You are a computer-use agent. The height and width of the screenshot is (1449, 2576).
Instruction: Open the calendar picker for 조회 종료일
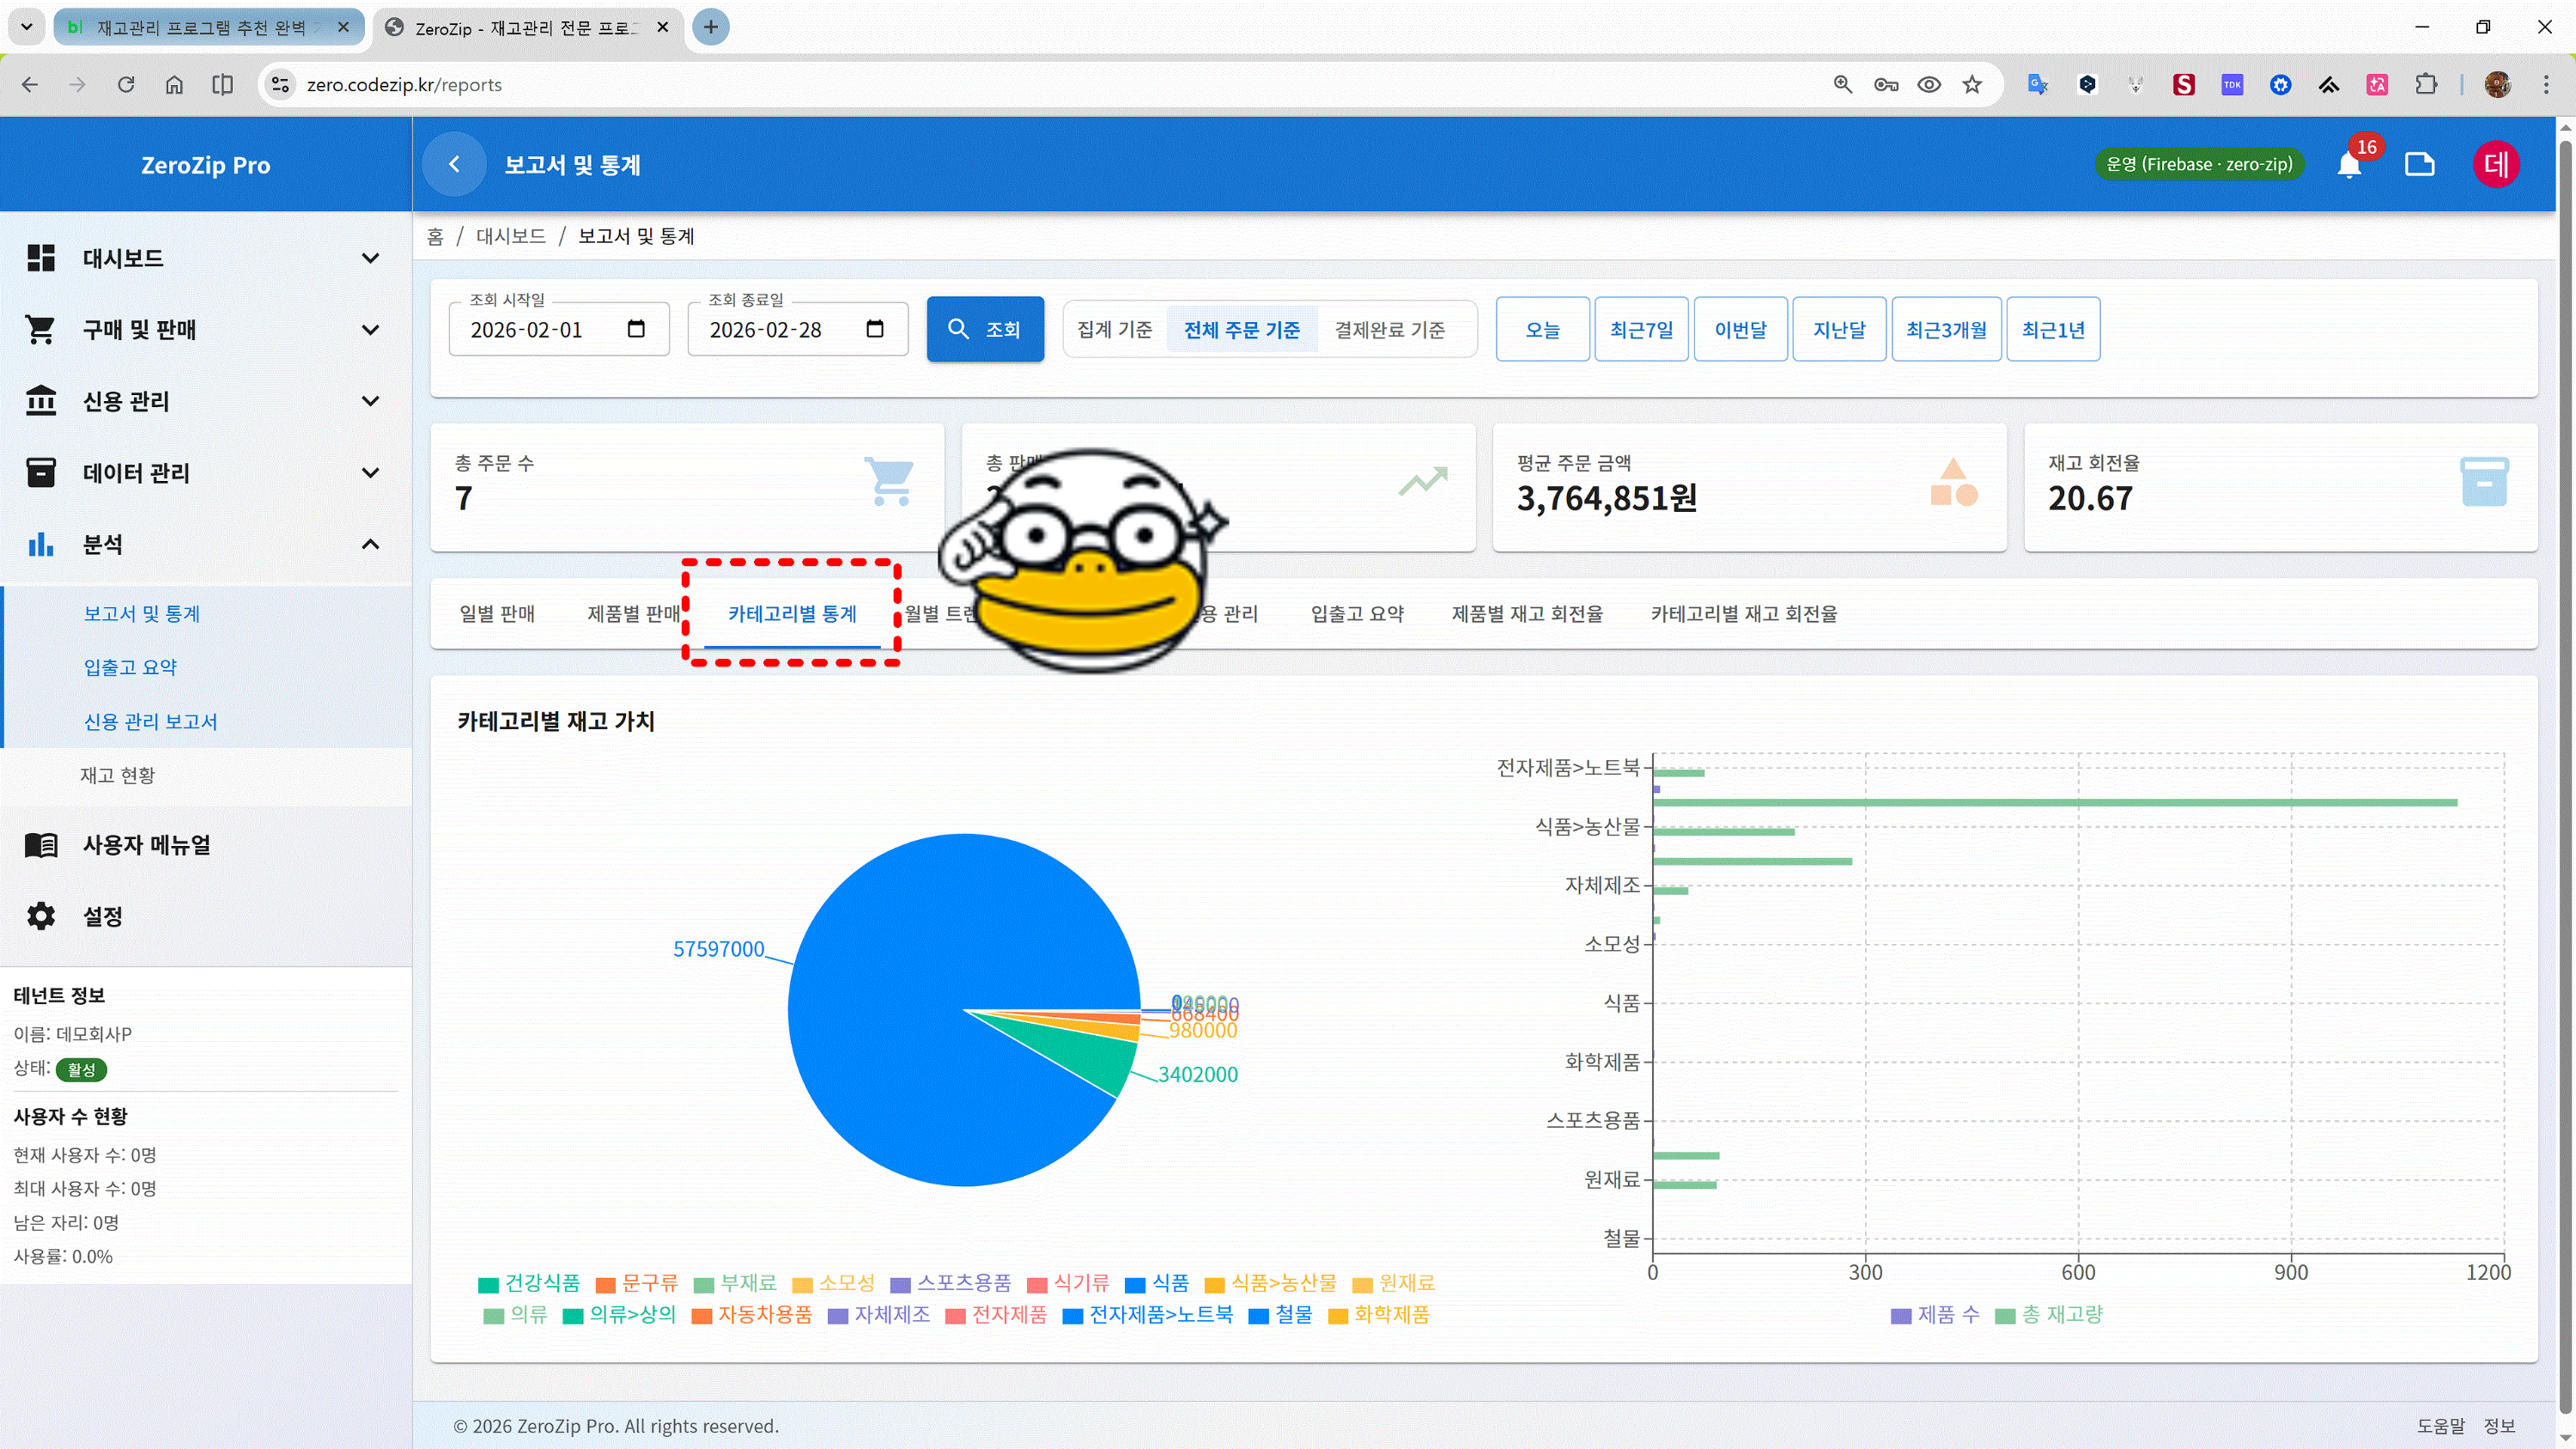pos(875,329)
